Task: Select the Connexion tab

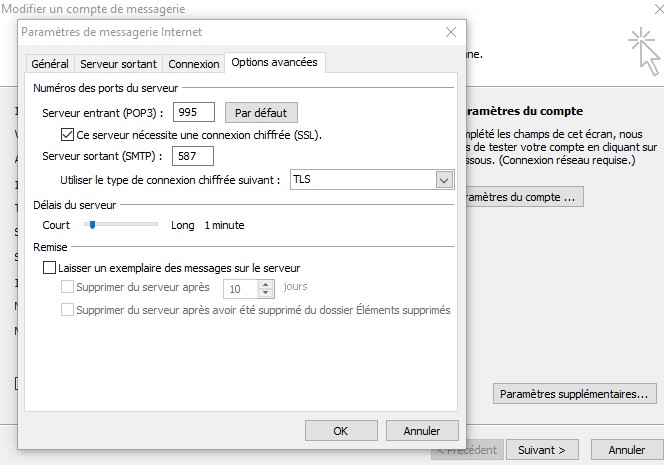Action: click(193, 63)
